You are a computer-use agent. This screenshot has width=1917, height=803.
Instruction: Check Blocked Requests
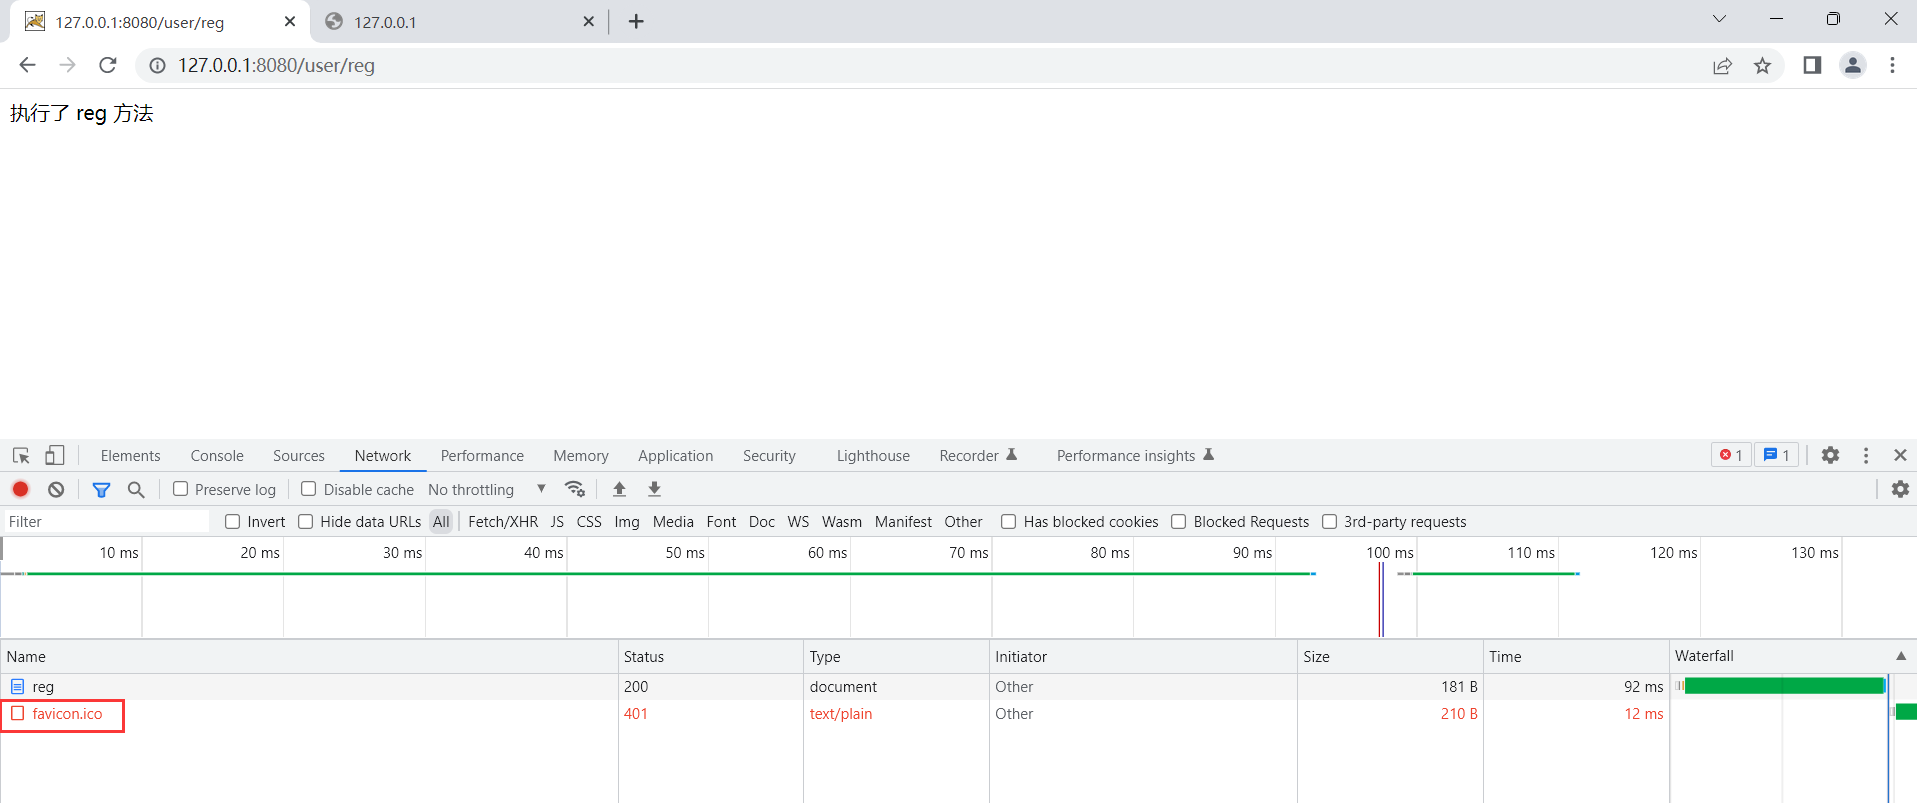pyautogui.click(x=1178, y=522)
